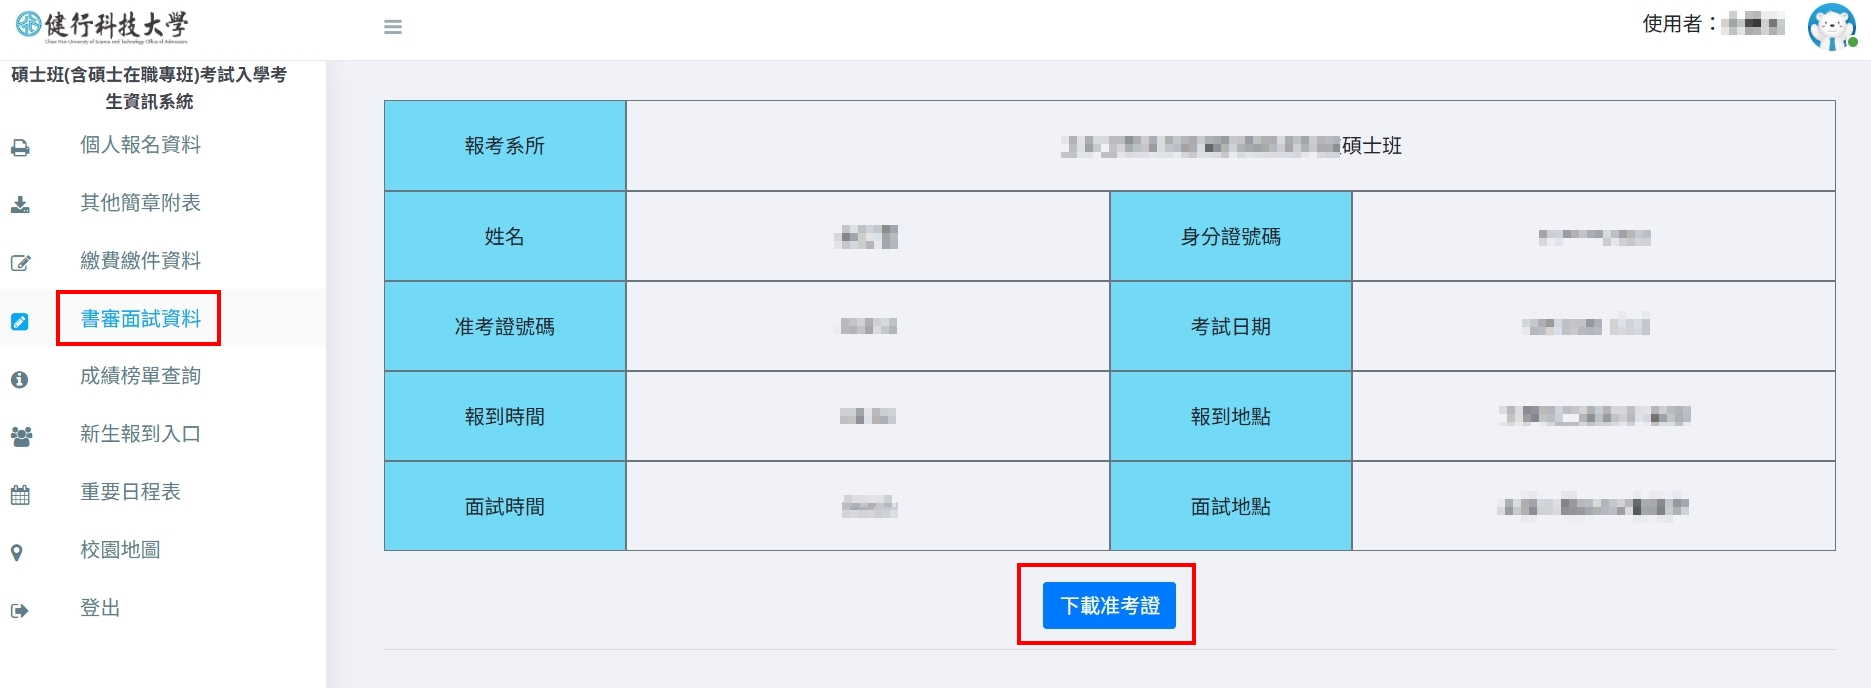This screenshot has height=688, width=1871.
Task: Click the blue pencil icon beside 書審面試資料
Action: (20, 321)
